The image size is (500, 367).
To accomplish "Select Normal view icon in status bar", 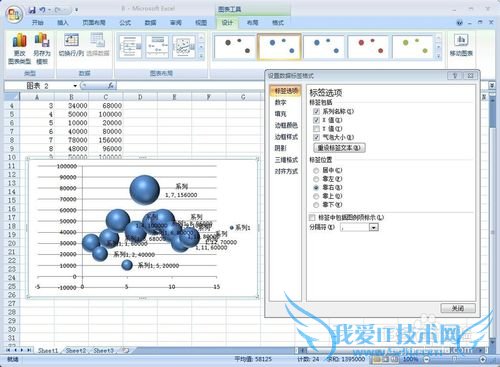I will click(377, 359).
